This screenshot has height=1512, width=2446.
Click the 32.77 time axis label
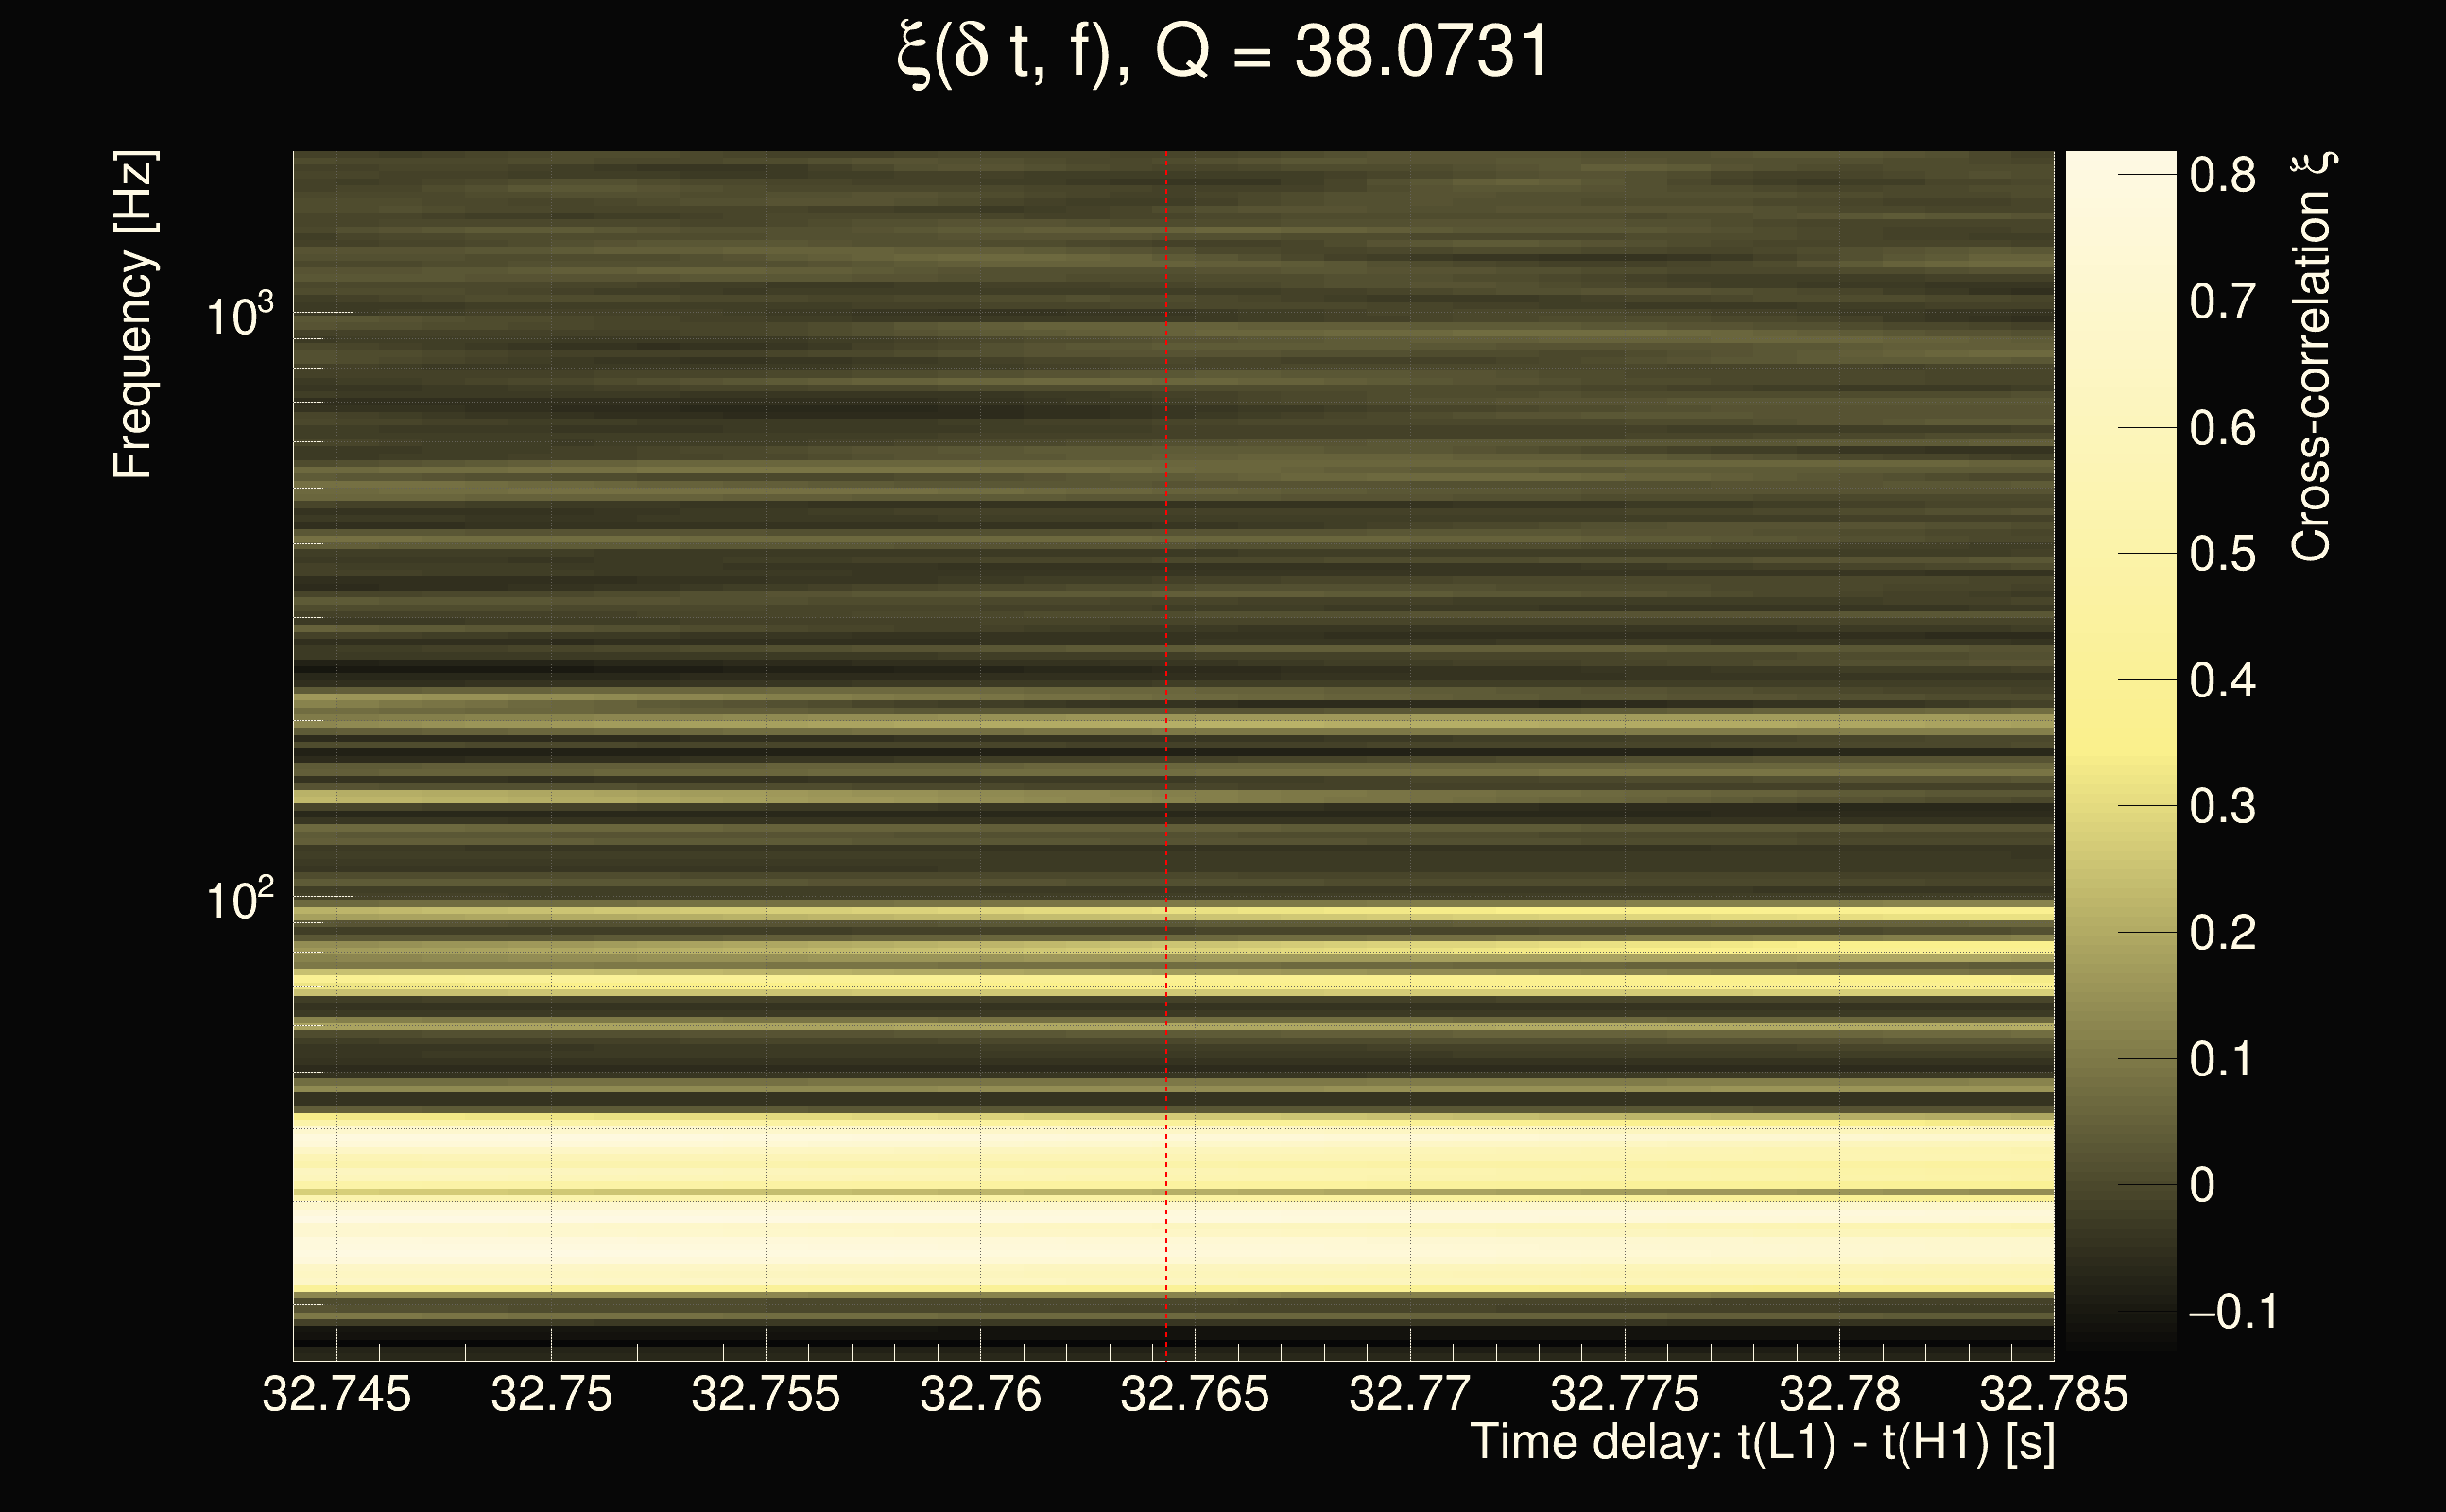coord(1409,1395)
